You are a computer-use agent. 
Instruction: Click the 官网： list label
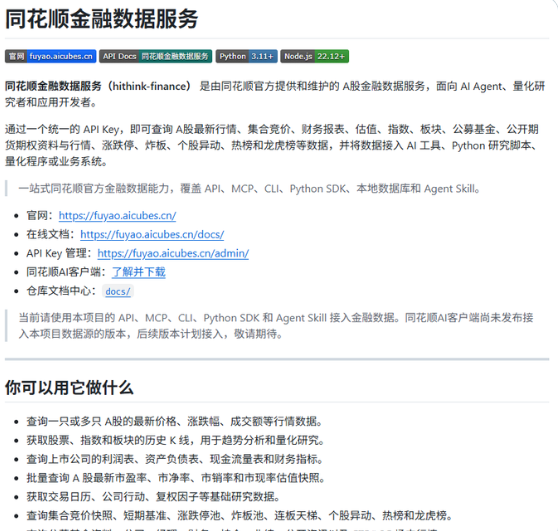click(x=40, y=216)
